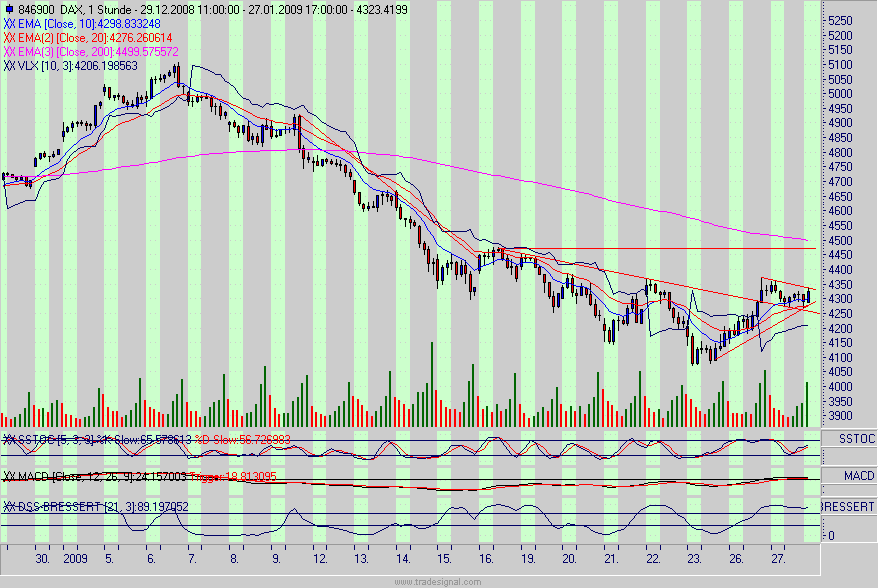Click the instrument icon beside 846900 DAX

(9, 7)
